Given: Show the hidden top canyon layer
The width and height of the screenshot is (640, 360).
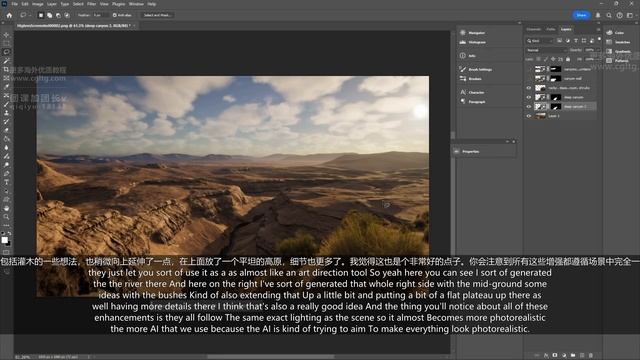Looking at the screenshot, I should tap(529, 69).
